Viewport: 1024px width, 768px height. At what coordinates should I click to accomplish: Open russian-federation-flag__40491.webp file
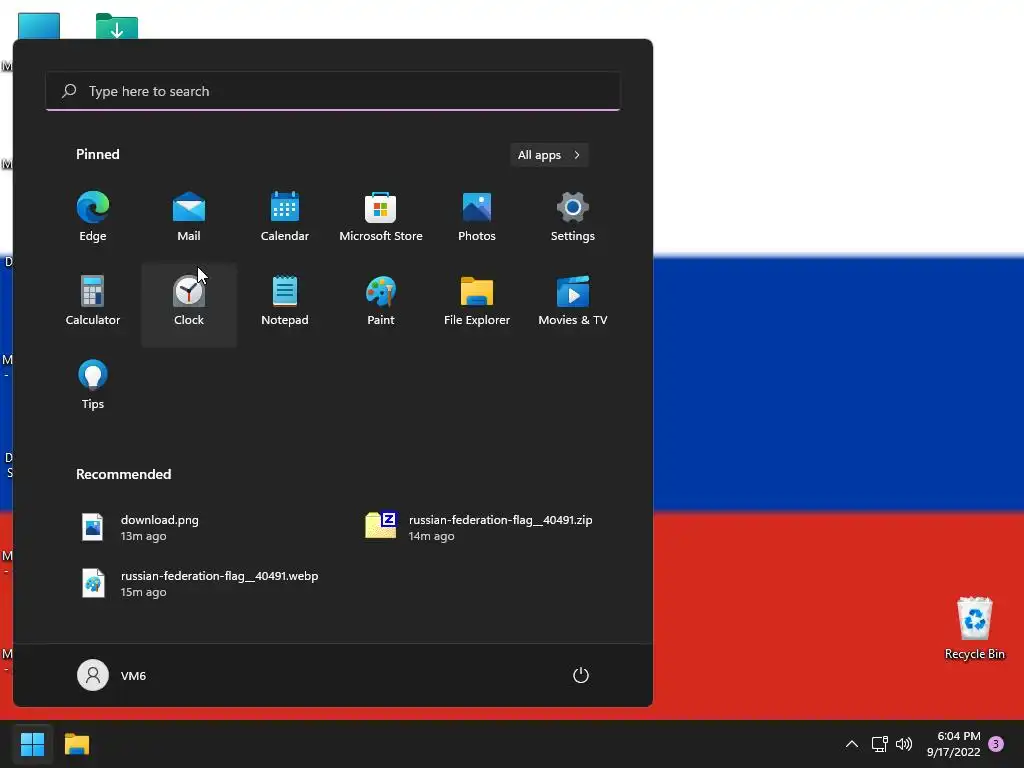coord(200,583)
